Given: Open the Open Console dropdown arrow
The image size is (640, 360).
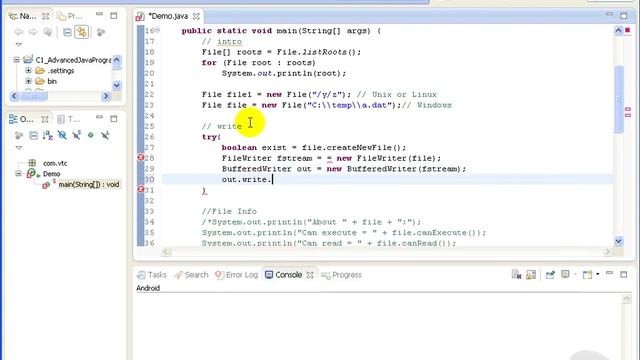Looking at the screenshot, I should [x=598, y=274].
